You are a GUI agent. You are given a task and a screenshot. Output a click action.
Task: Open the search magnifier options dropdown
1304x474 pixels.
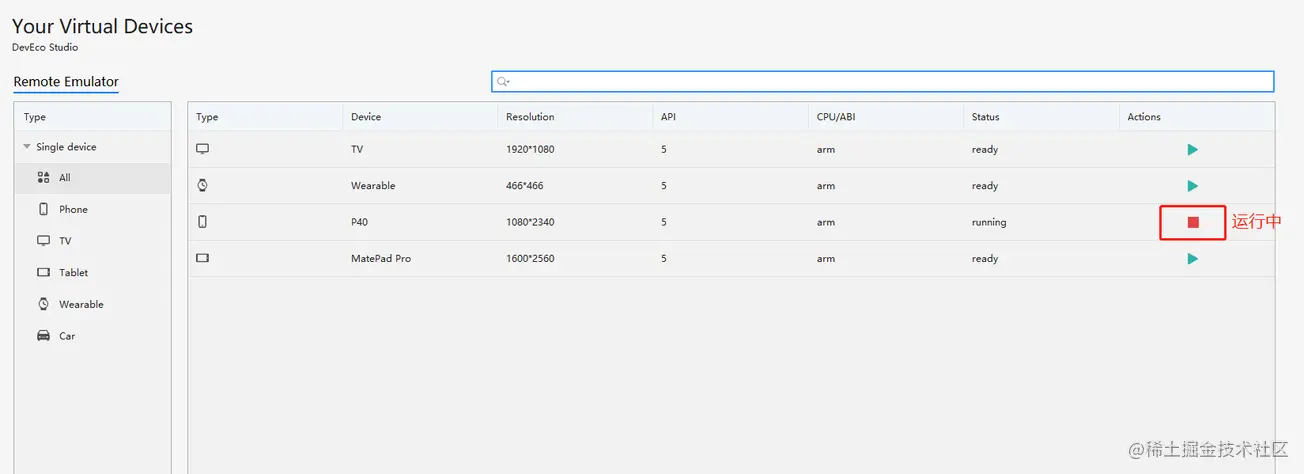pyautogui.click(x=504, y=82)
